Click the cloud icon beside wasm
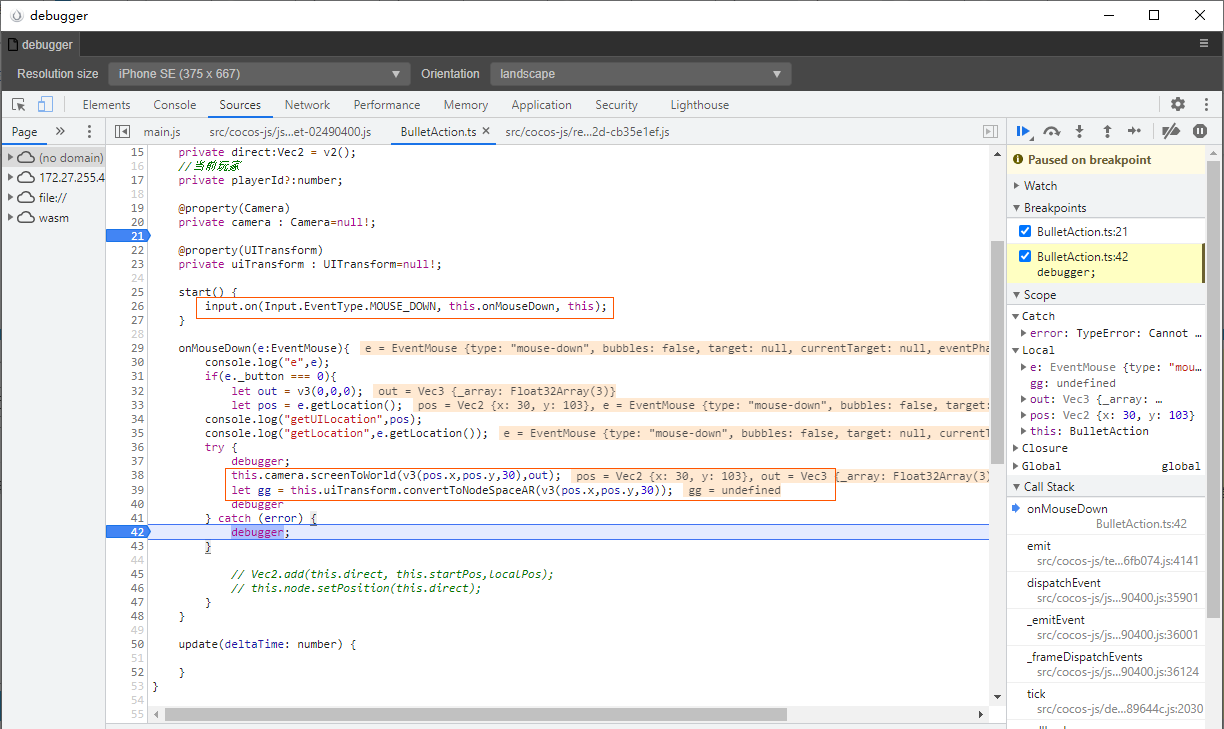 (x=27, y=218)
